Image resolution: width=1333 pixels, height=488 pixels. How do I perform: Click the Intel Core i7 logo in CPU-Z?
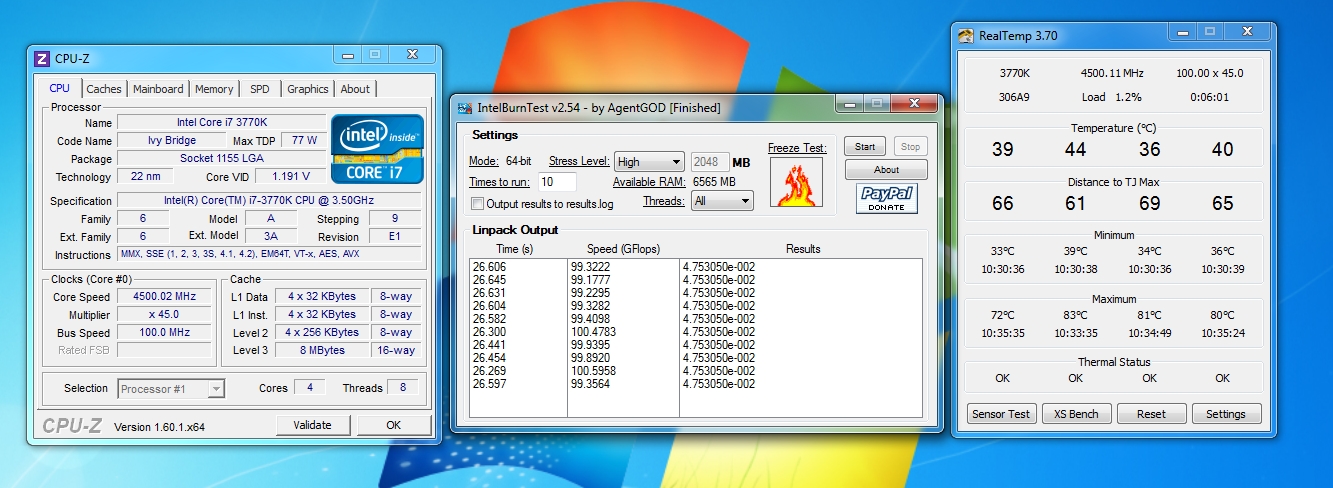[x=377, y=149]
